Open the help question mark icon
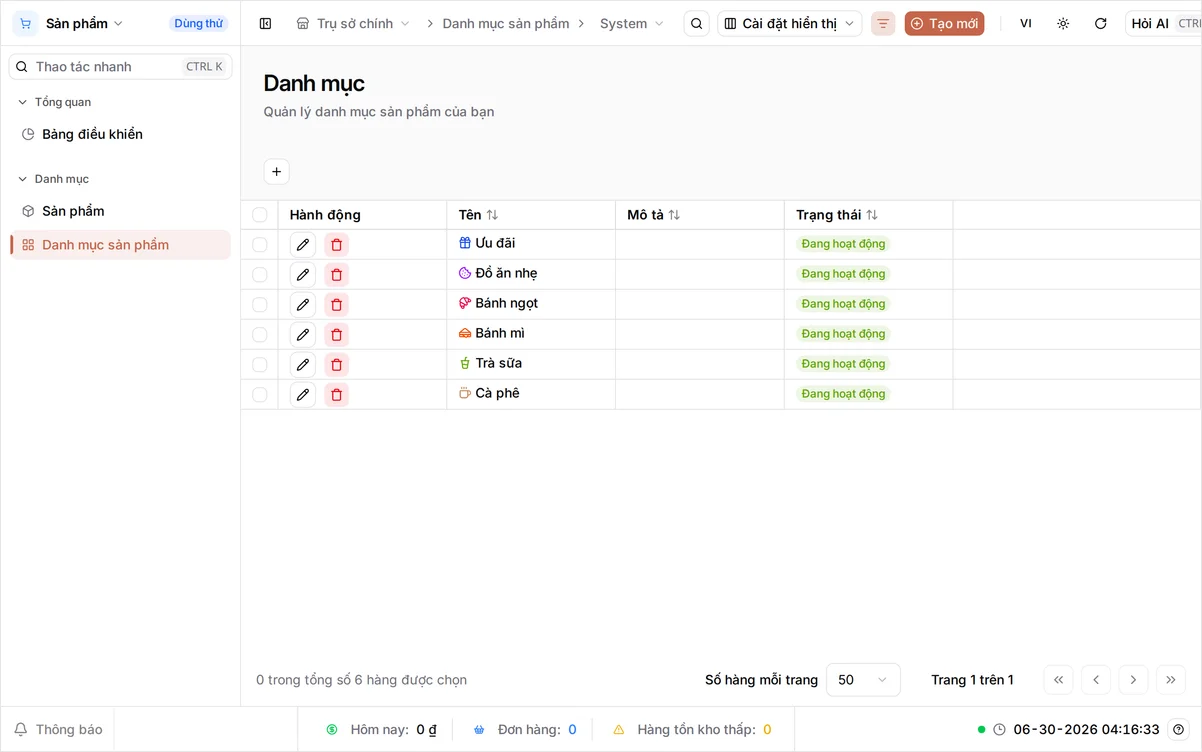1202x752 pixels. [x=1179, y=729]
